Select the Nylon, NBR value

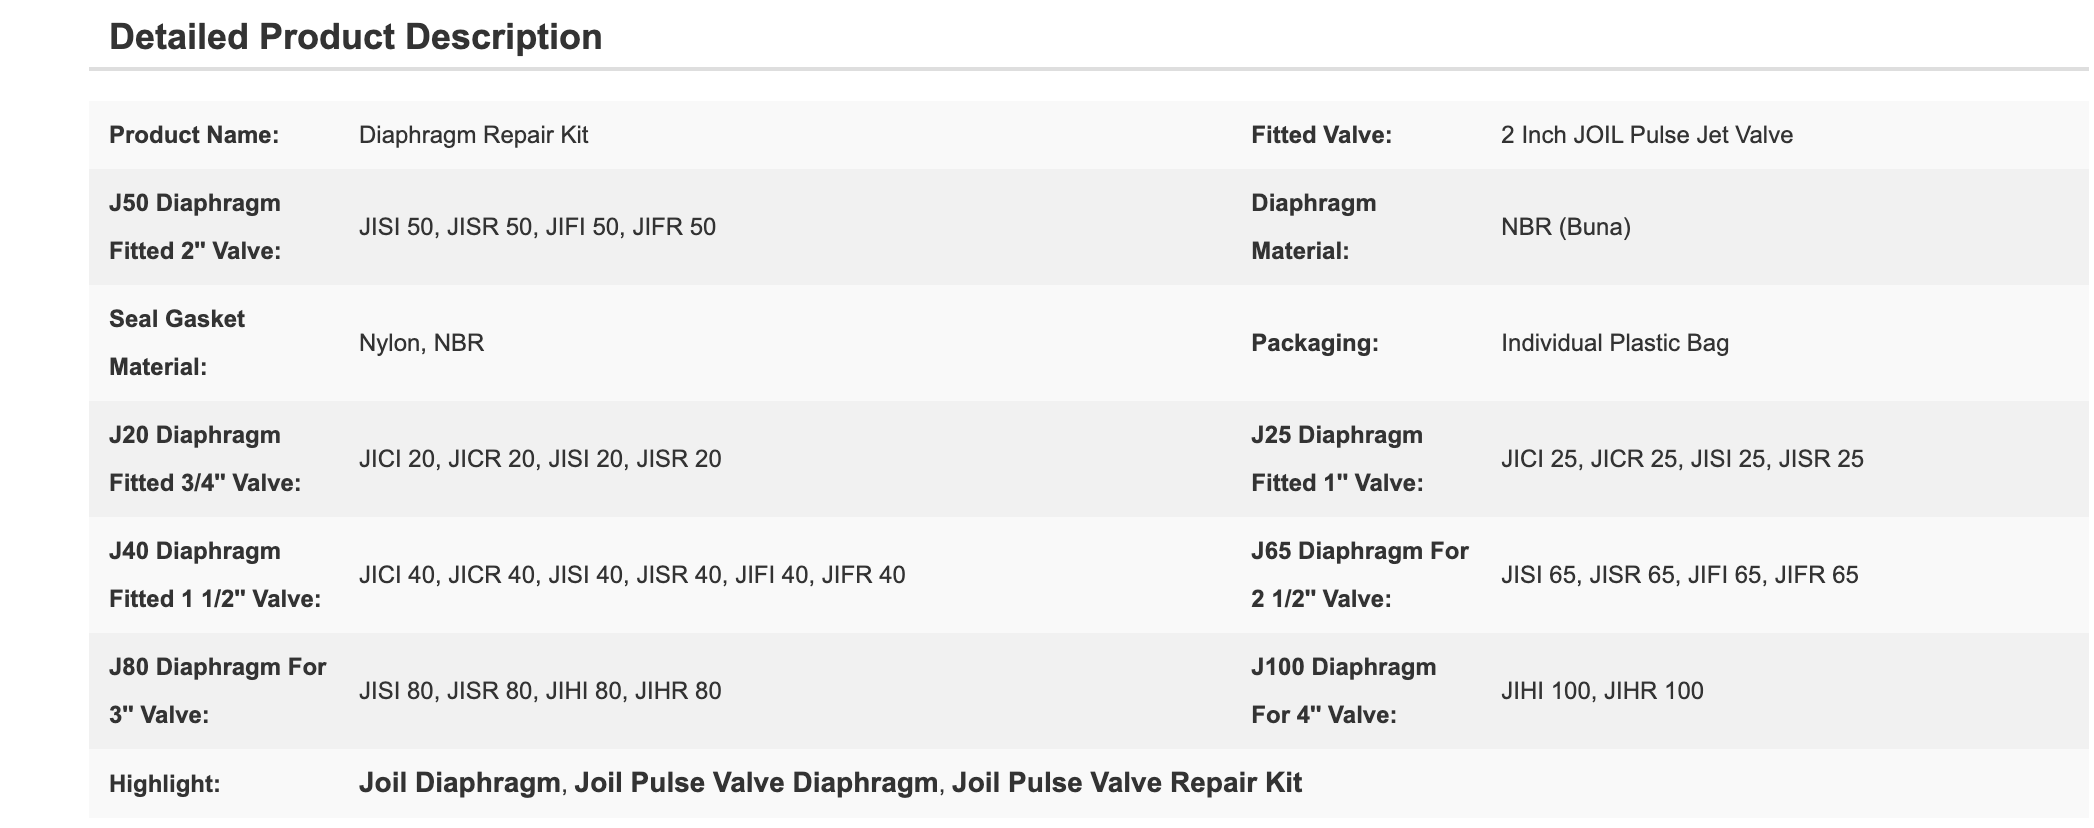pos(421,343)
